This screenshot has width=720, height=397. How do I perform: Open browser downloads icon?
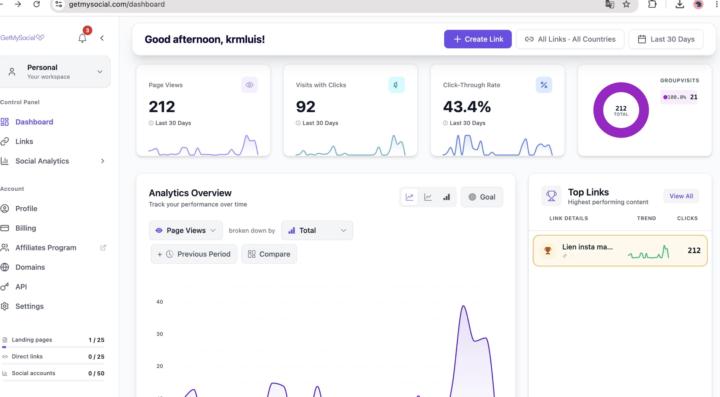pos(680,4)
